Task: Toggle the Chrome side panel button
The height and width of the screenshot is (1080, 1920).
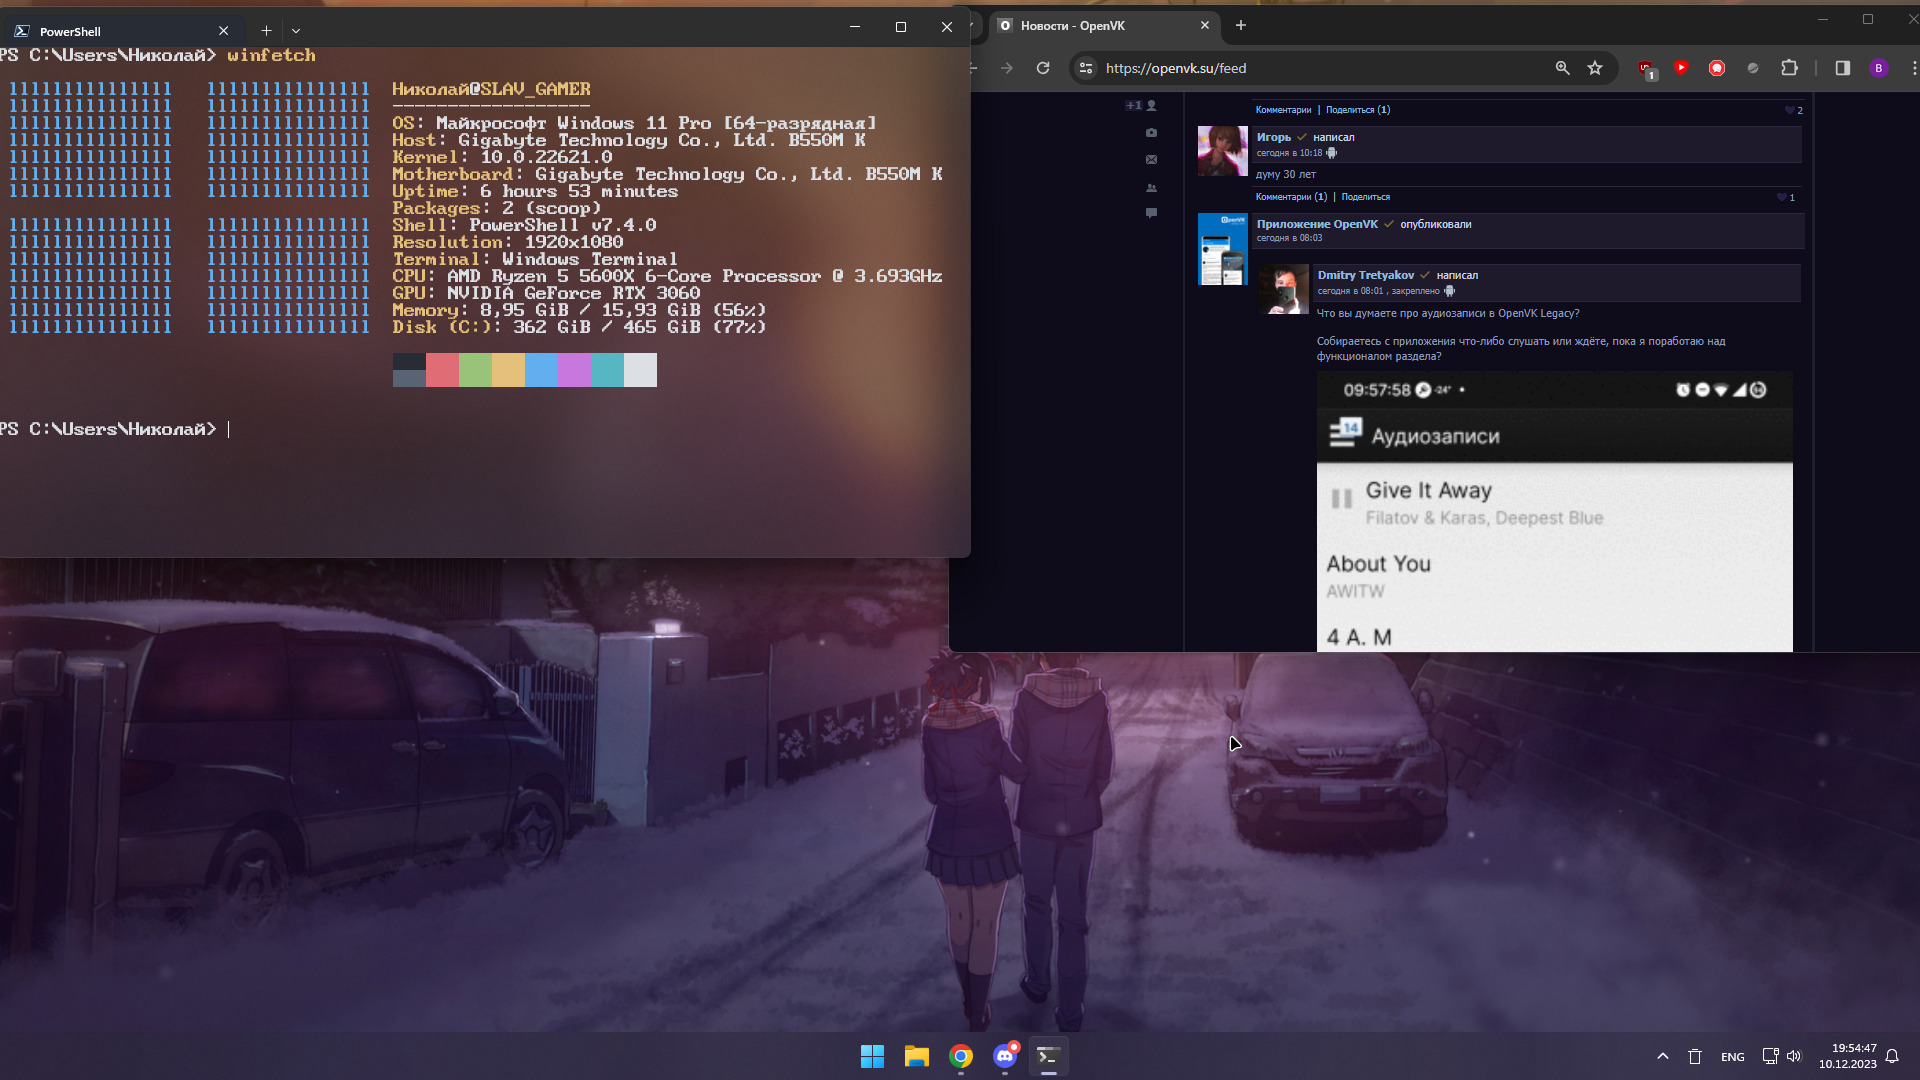Action: click(x=1842, y=68)
